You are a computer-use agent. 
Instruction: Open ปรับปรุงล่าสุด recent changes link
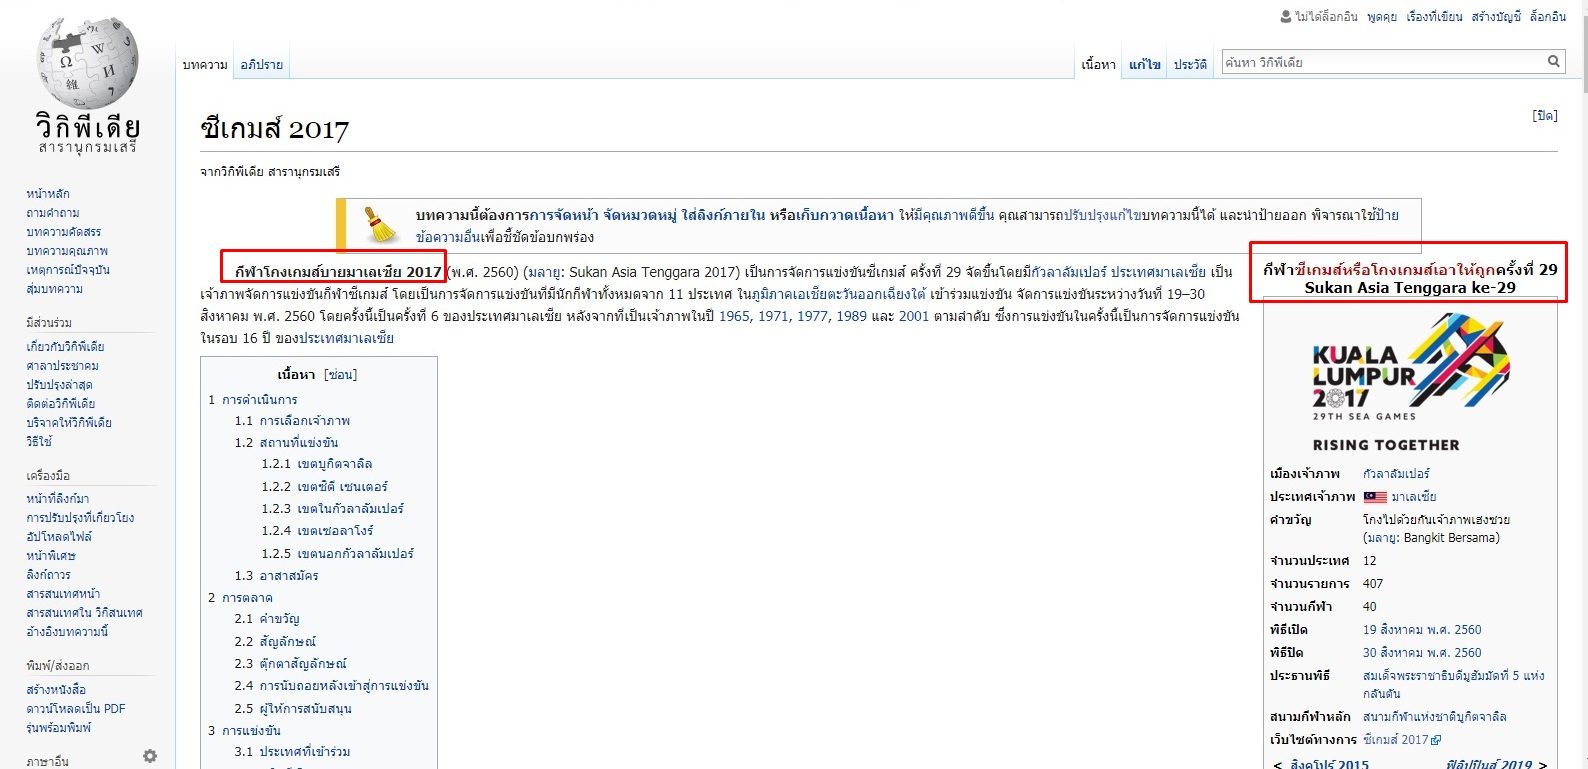(x=59, y=385)
